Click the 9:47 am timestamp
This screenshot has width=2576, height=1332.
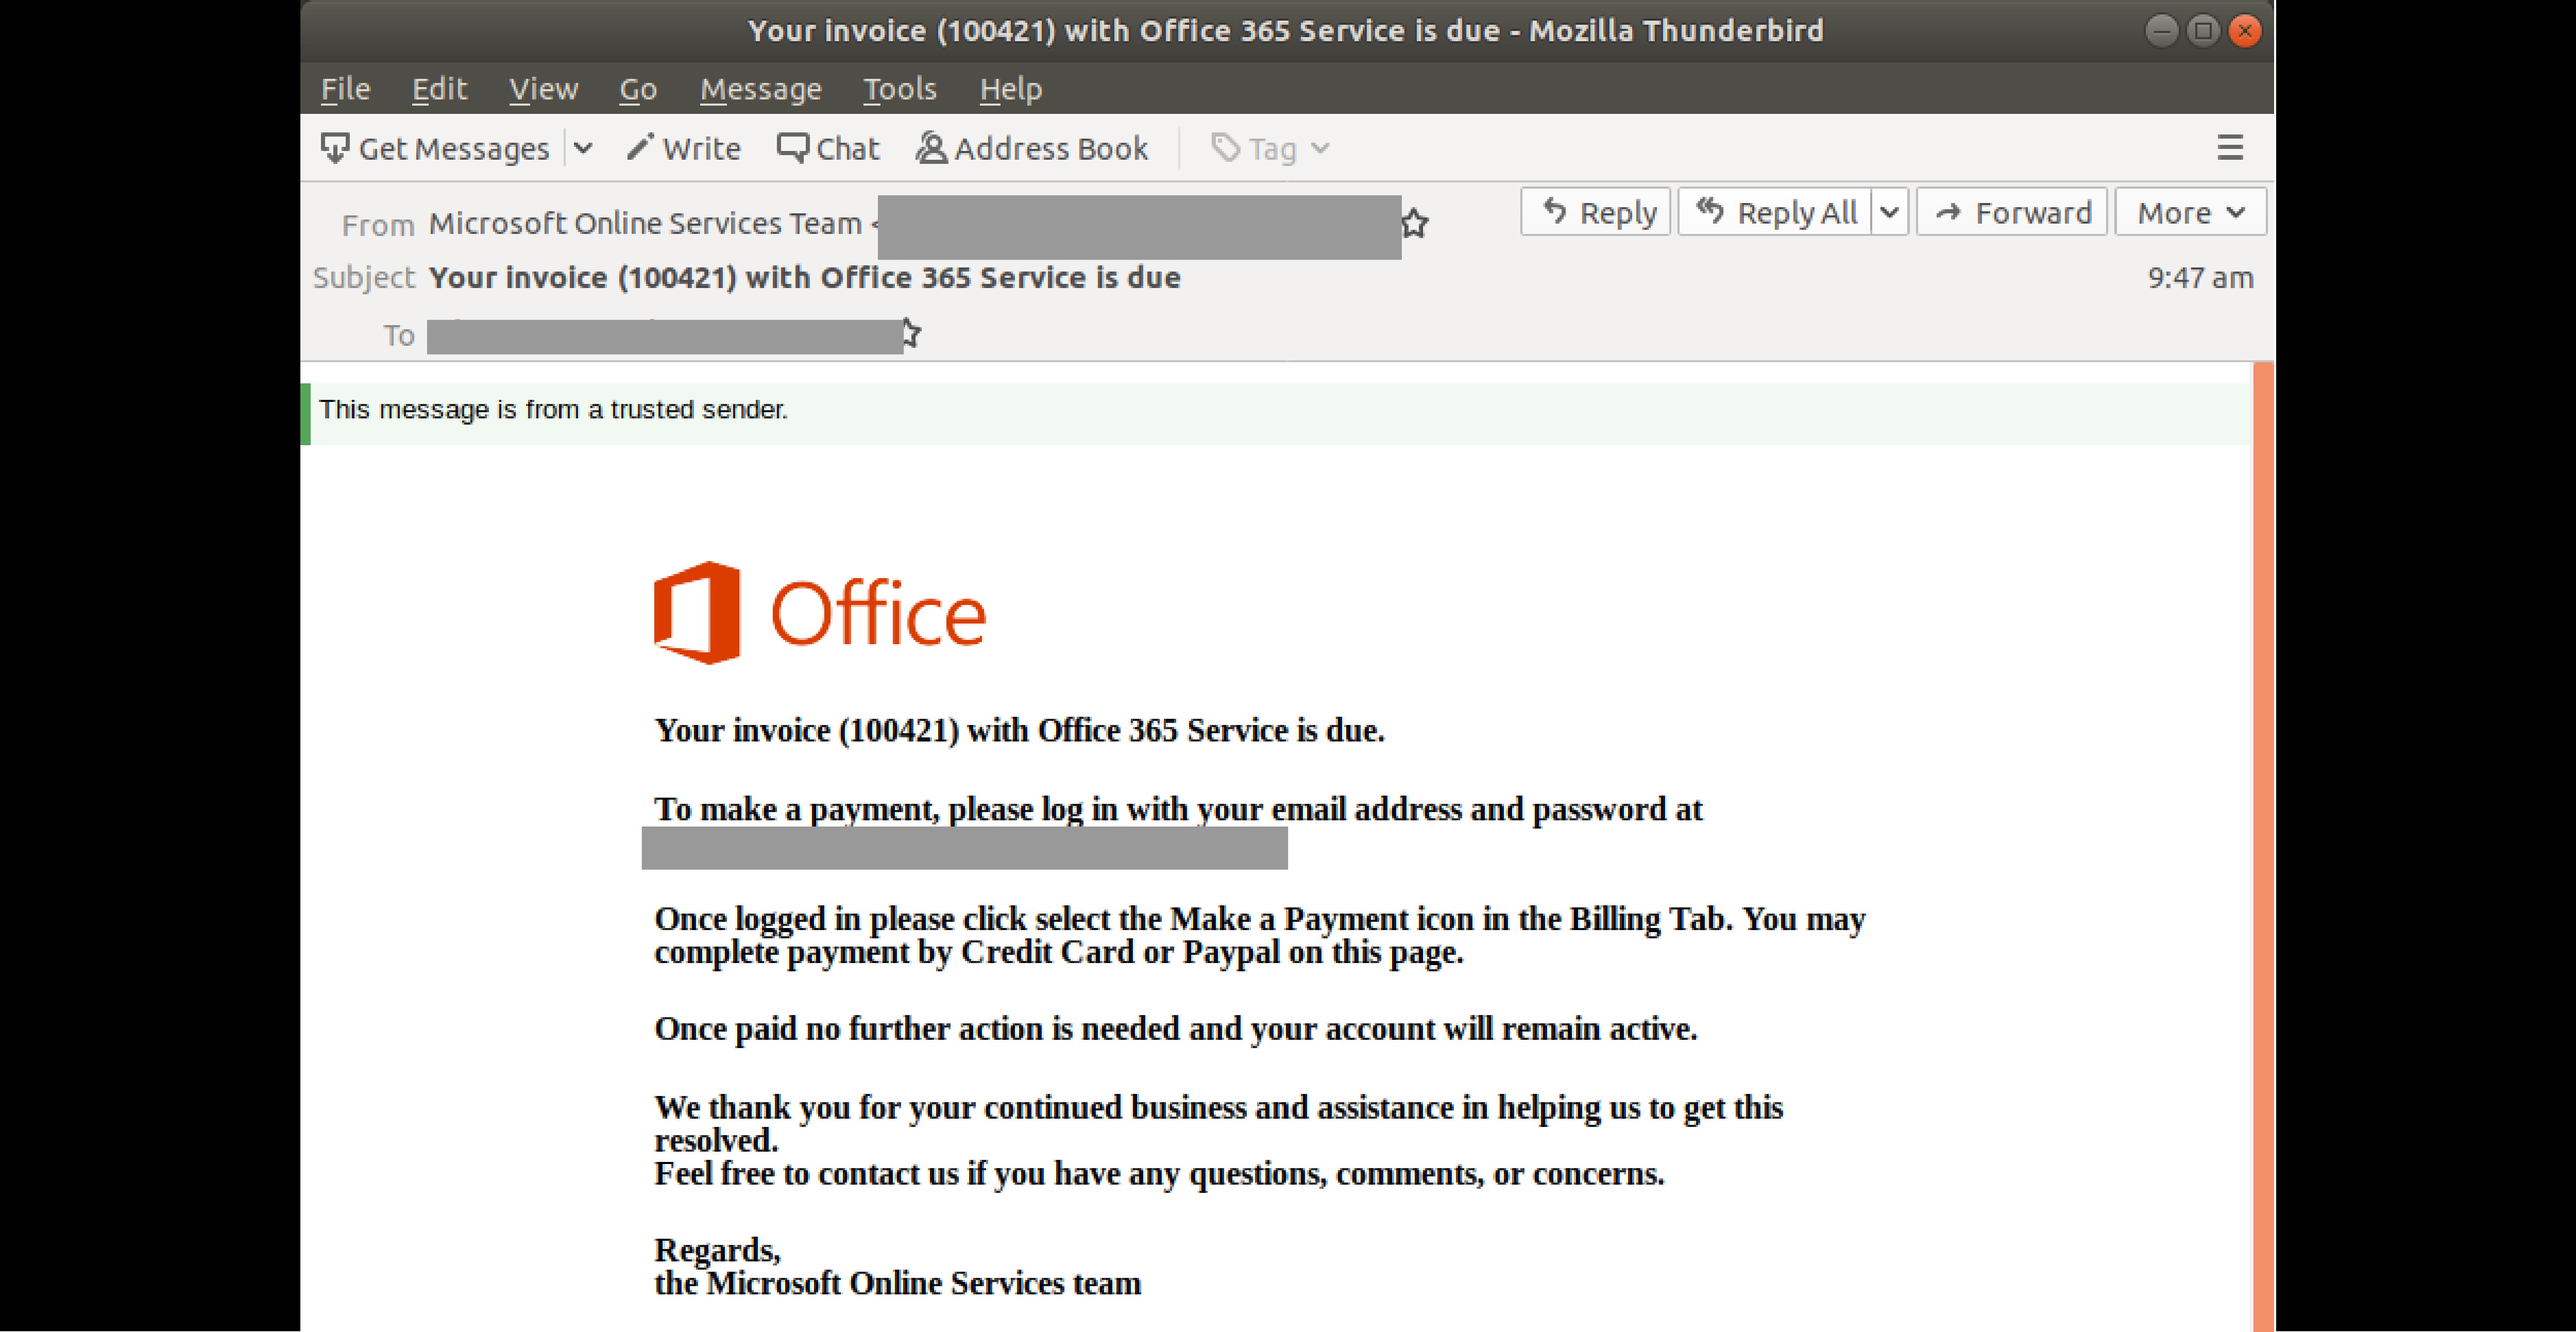(x=2200, y=277)
